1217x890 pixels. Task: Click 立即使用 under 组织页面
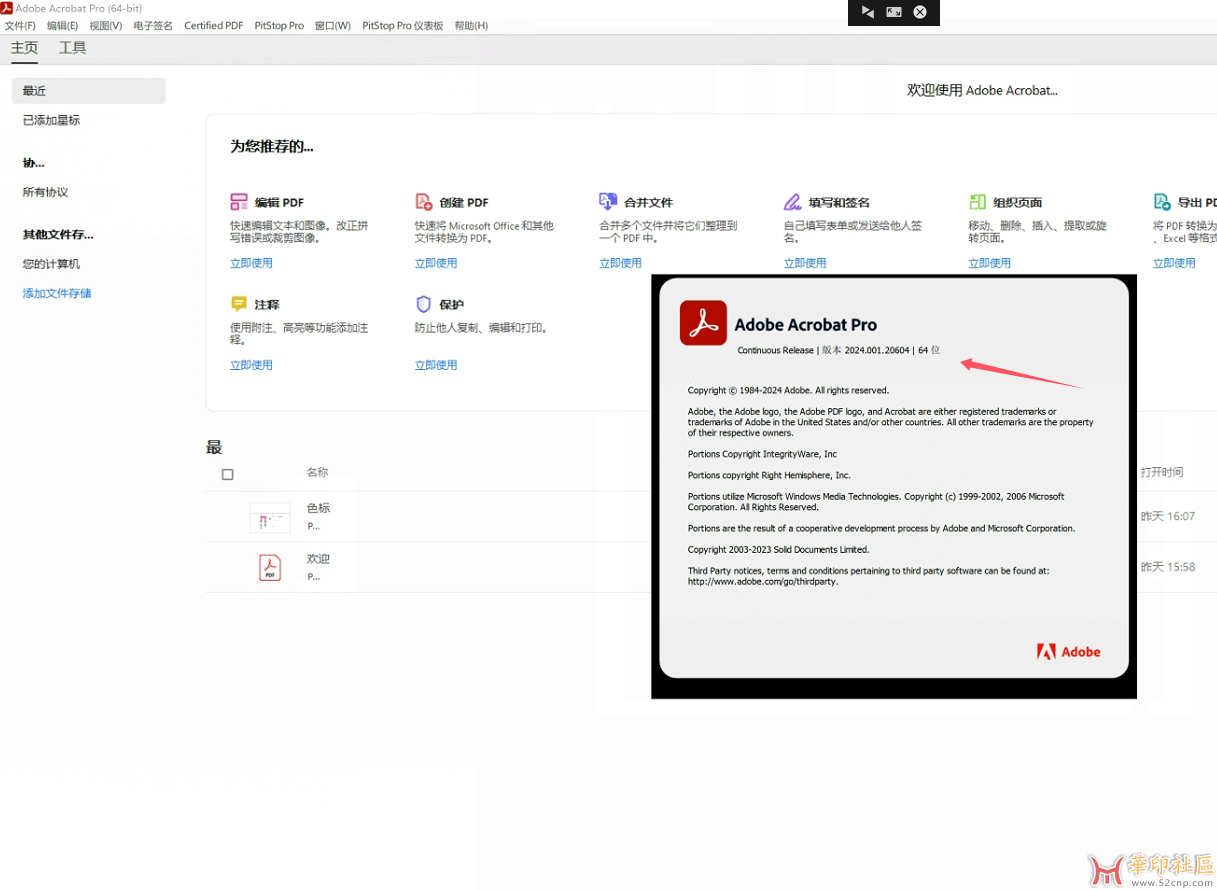point(989,263)
